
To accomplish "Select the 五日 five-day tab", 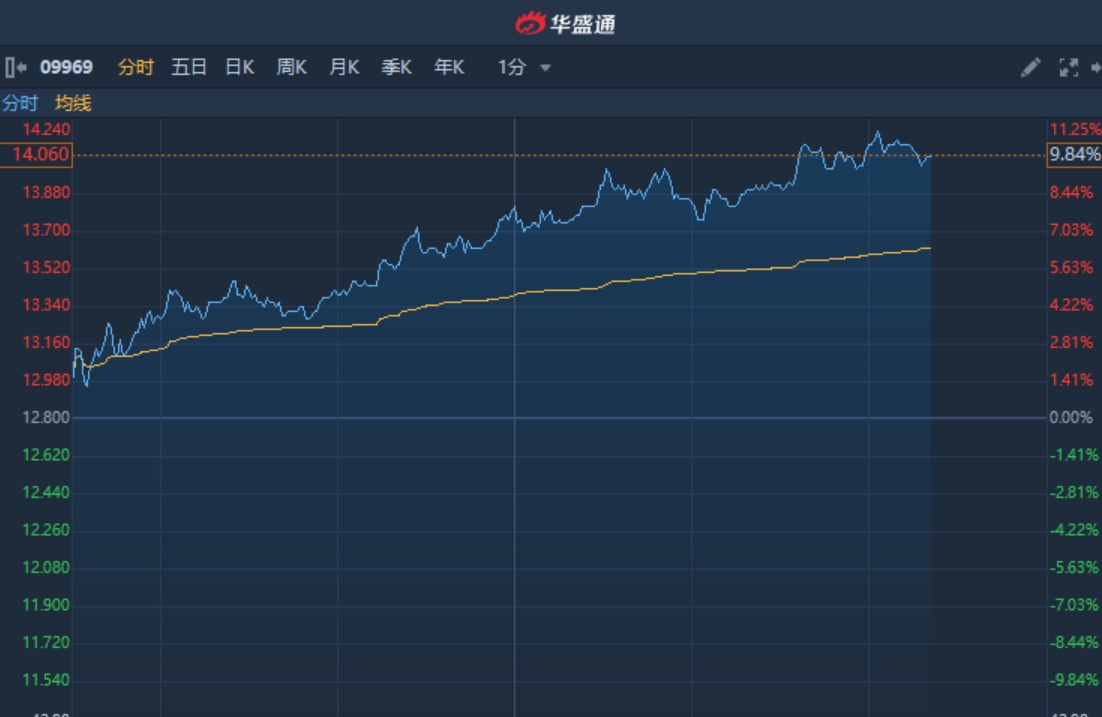I will click(x=188, y=68).
